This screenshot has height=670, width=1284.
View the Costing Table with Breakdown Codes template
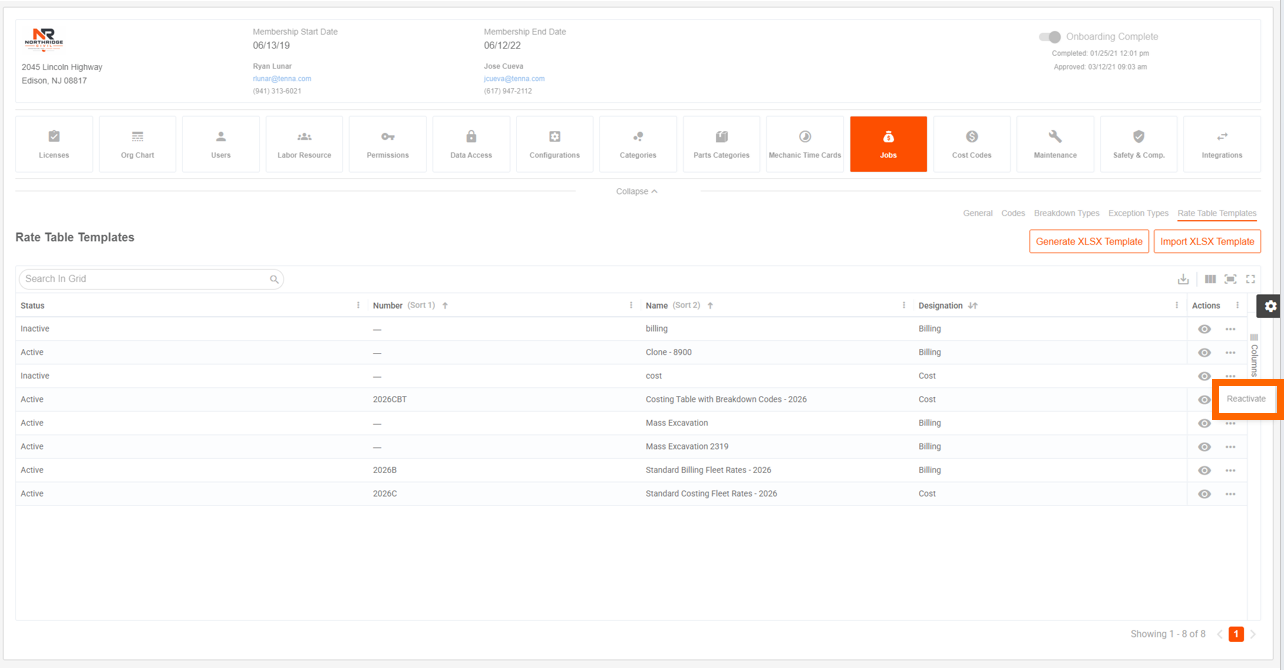tap(1204, 400)
